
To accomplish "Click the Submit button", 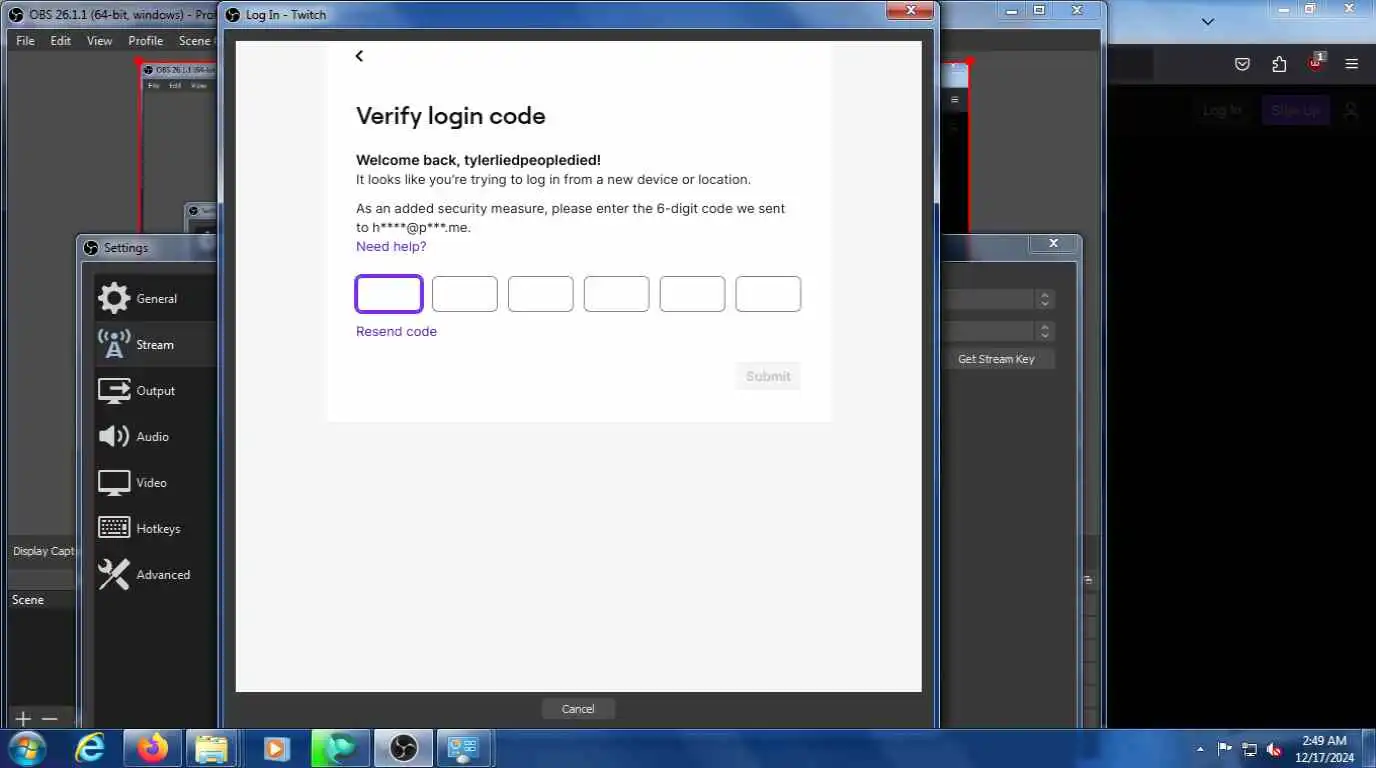I will tap(768, 376).
